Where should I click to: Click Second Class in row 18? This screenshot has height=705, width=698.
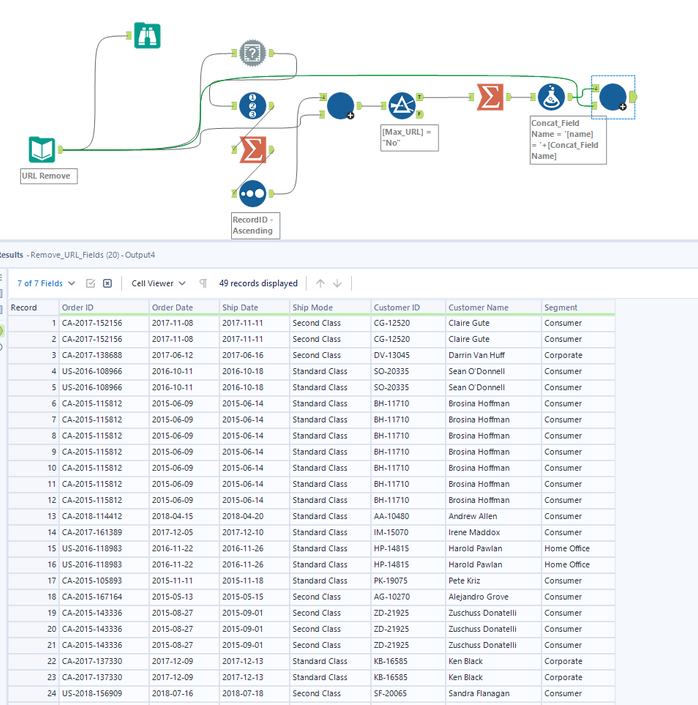point(330,597)
